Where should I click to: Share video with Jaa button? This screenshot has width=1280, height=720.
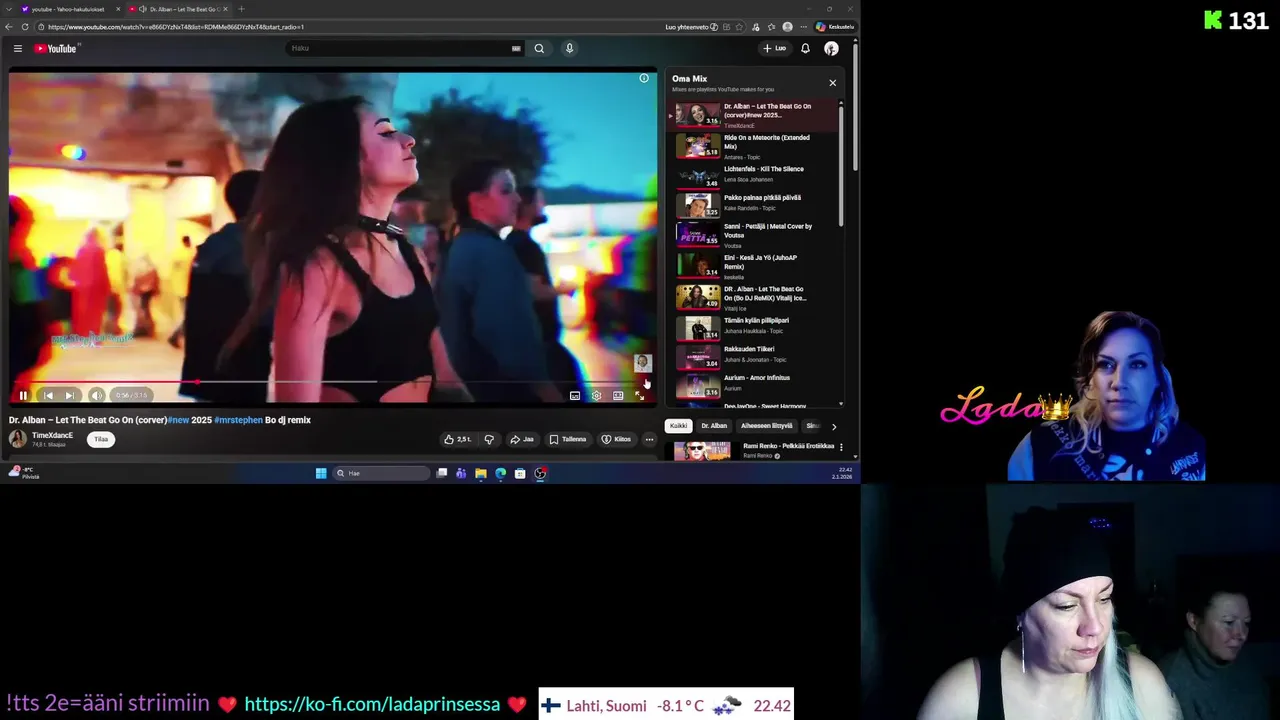522,439
